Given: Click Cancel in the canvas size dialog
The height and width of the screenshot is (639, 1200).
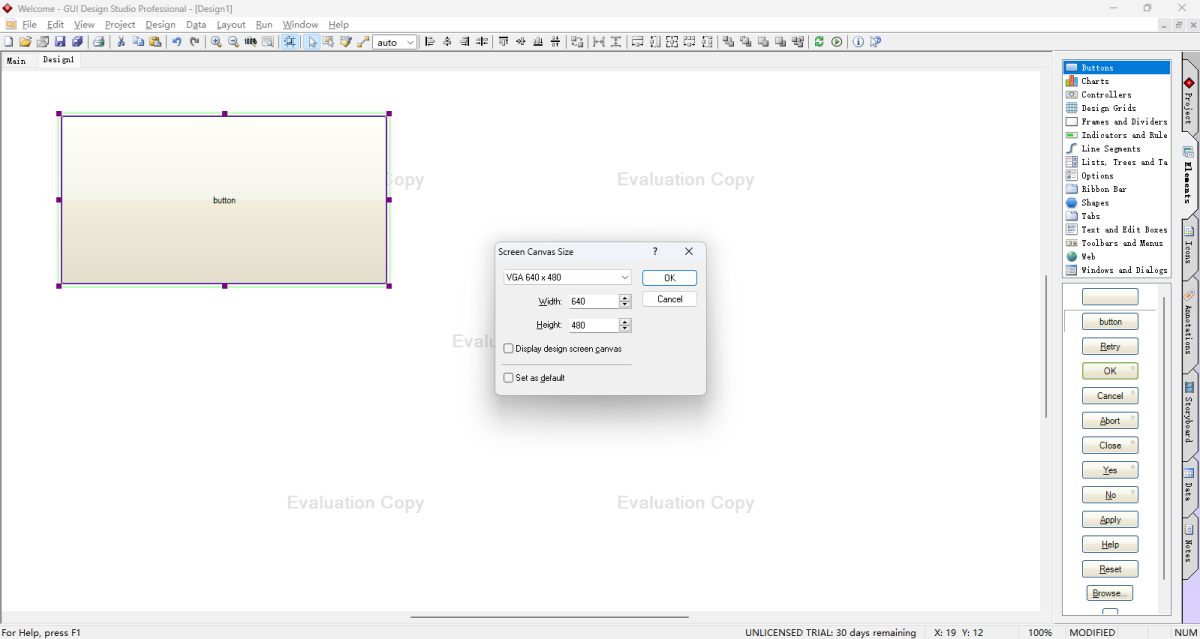Looking at the screenshot, I should coord(669,299).
